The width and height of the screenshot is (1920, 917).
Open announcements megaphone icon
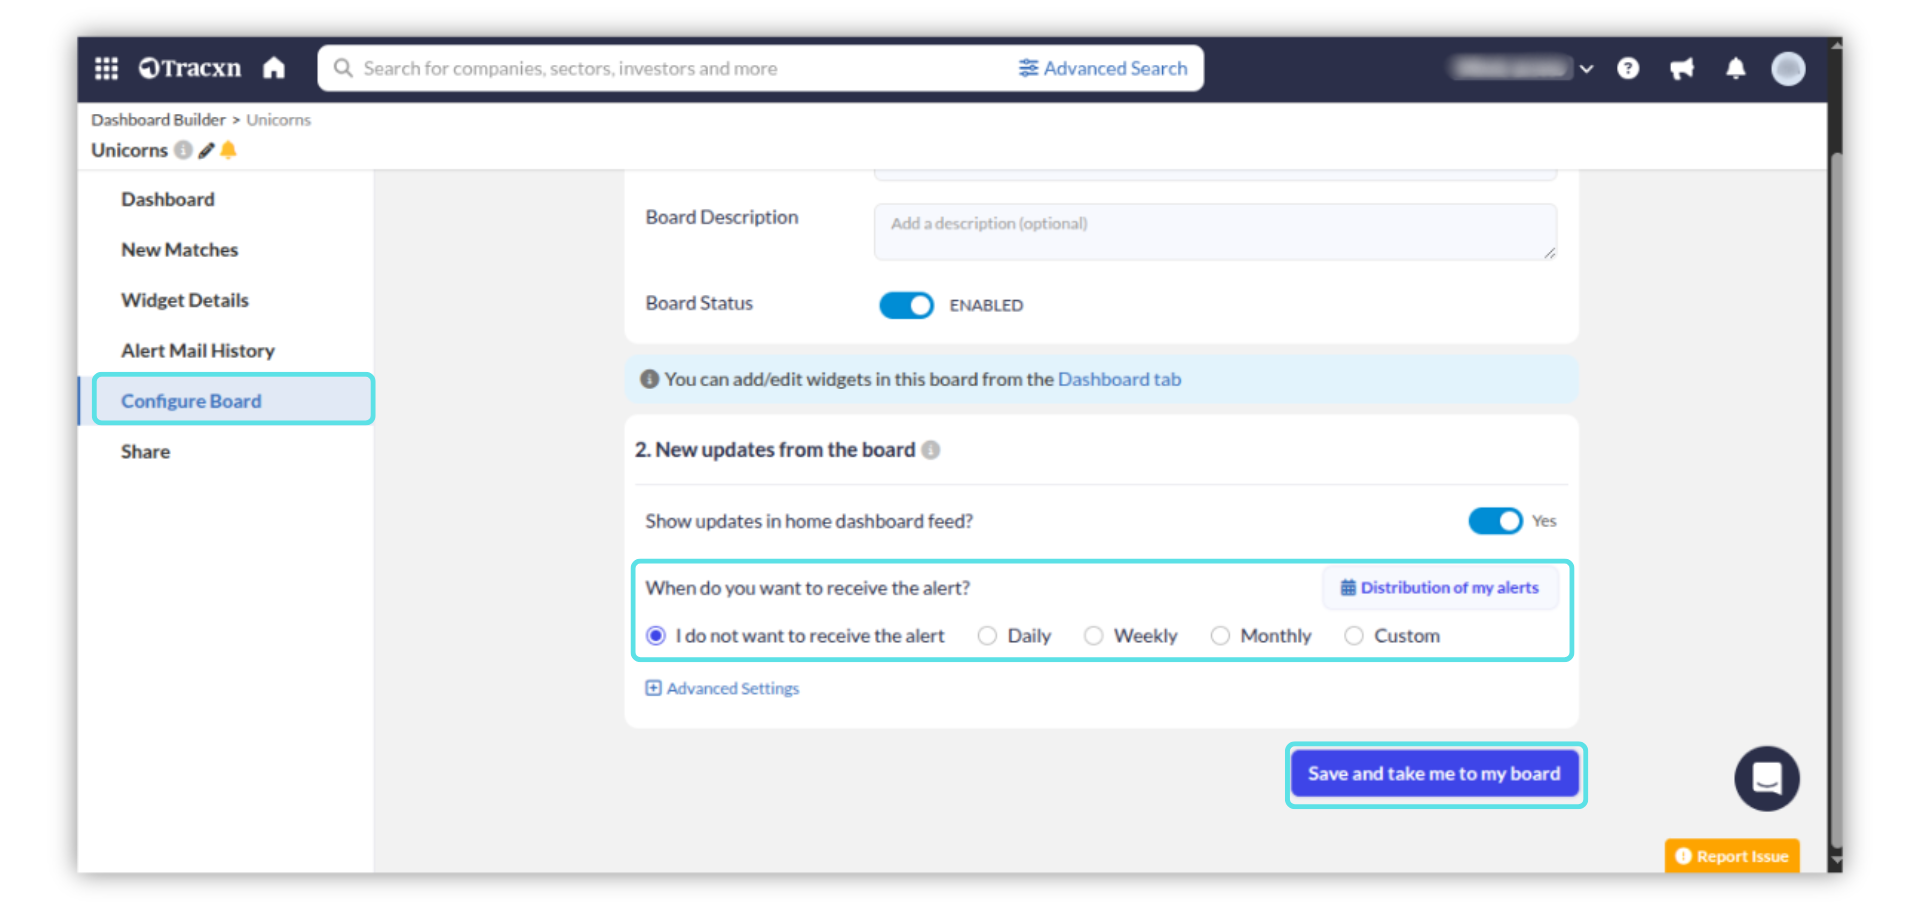(1682, 68)
